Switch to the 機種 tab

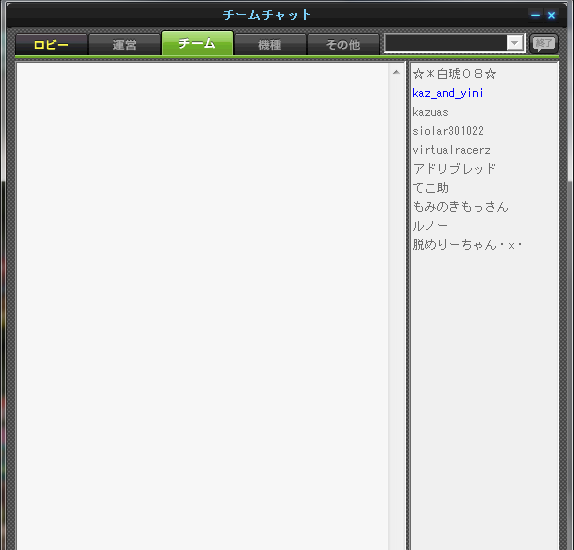[270, 45]
